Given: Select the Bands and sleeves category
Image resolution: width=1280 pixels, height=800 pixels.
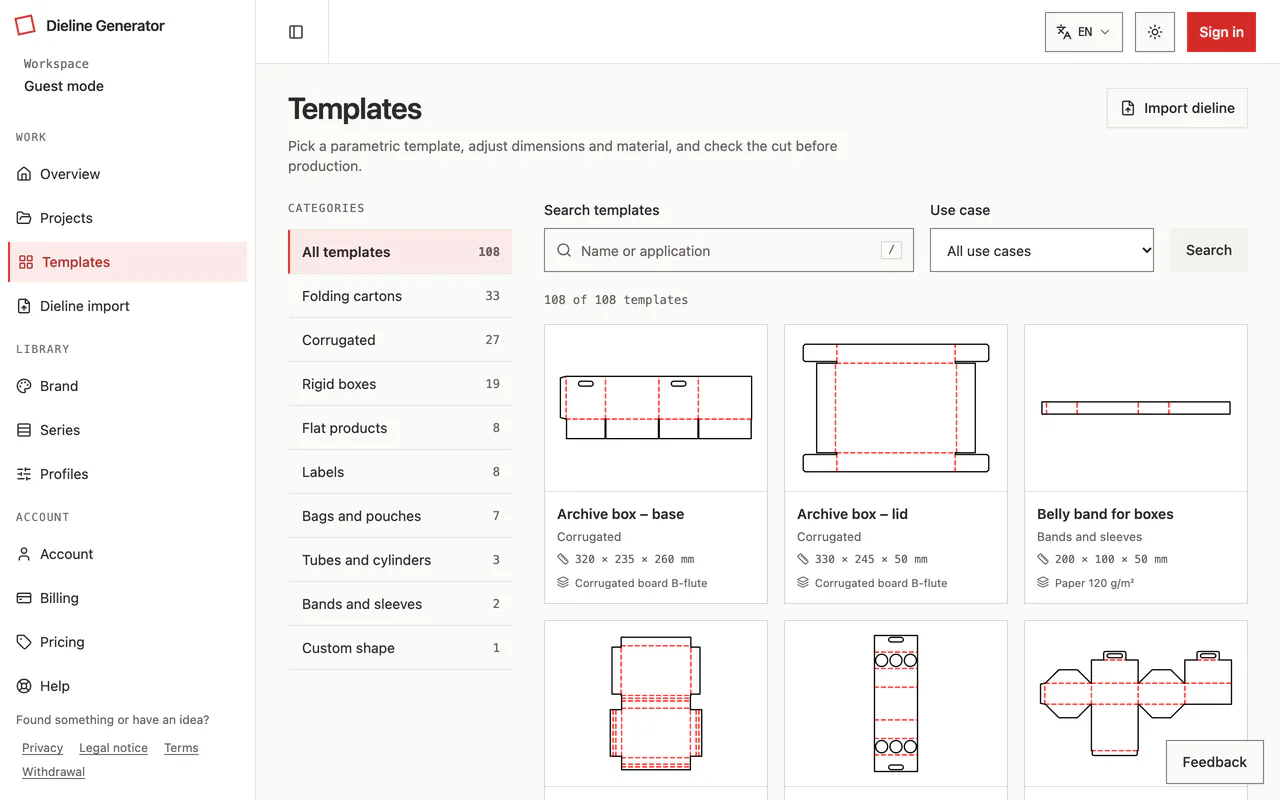Looking at the screenshot, I should click(x=400, y=604).
